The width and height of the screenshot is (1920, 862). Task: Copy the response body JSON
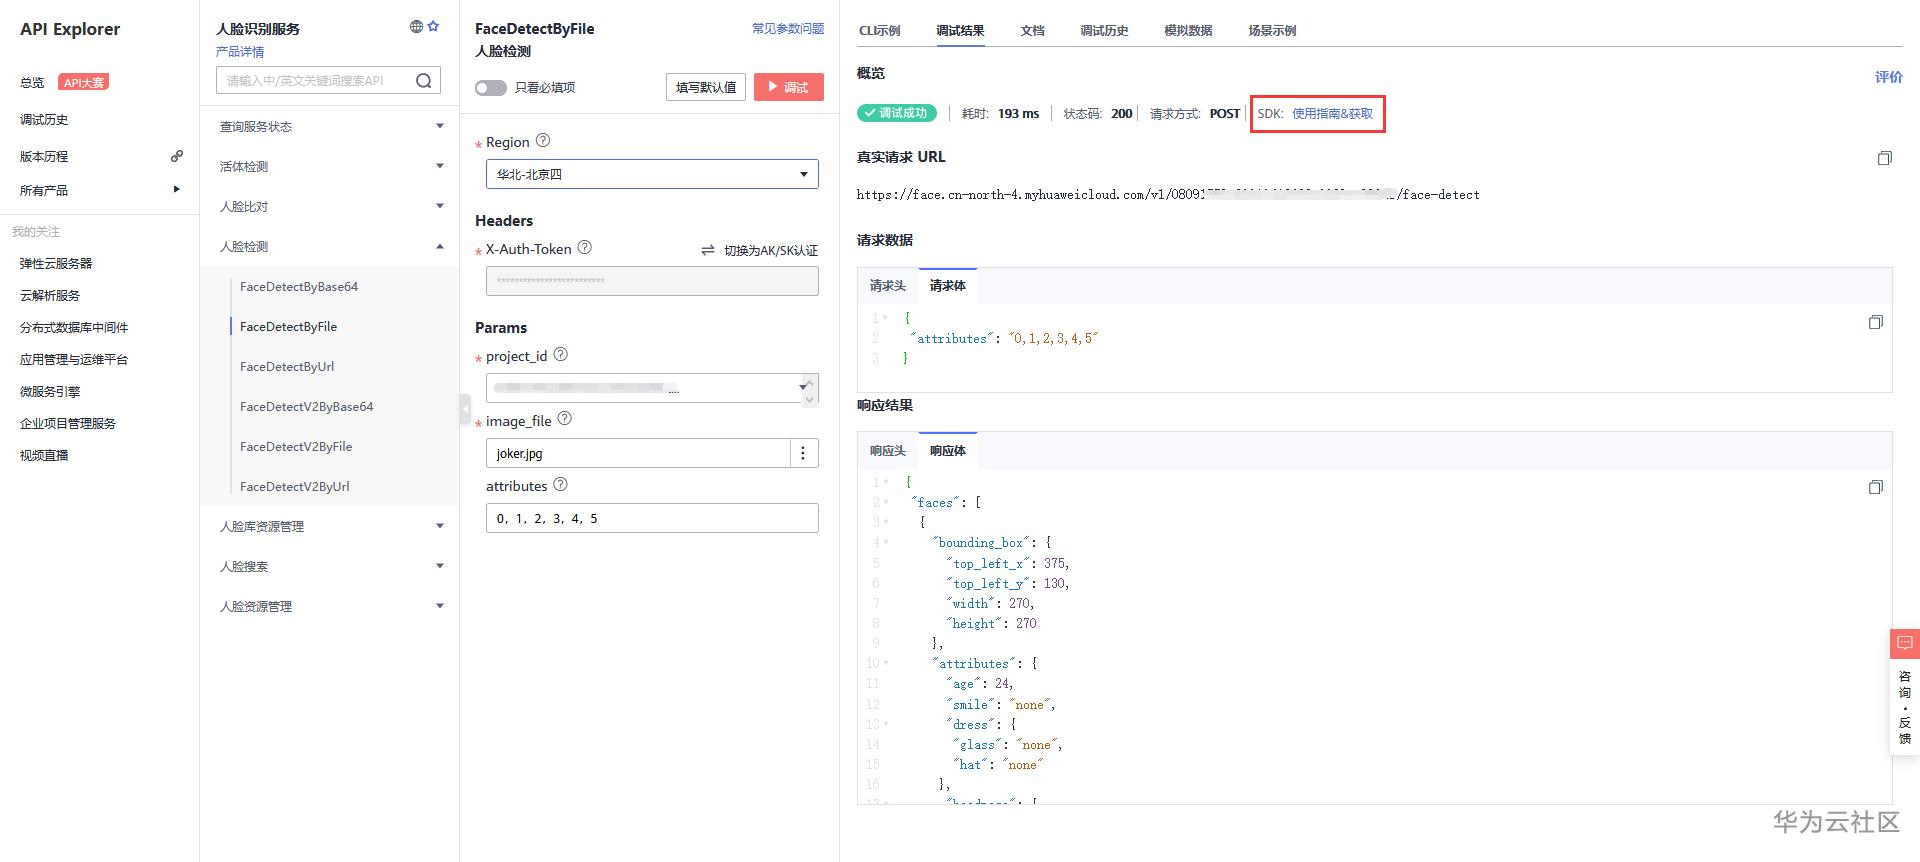tap(1876, 487)
